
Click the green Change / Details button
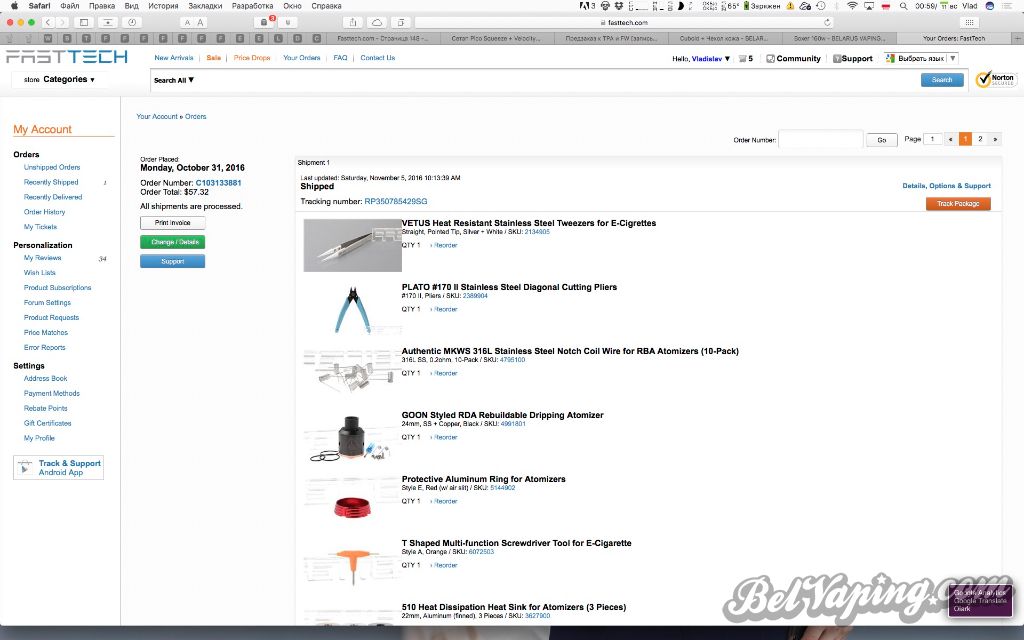(x=172, y=242)
